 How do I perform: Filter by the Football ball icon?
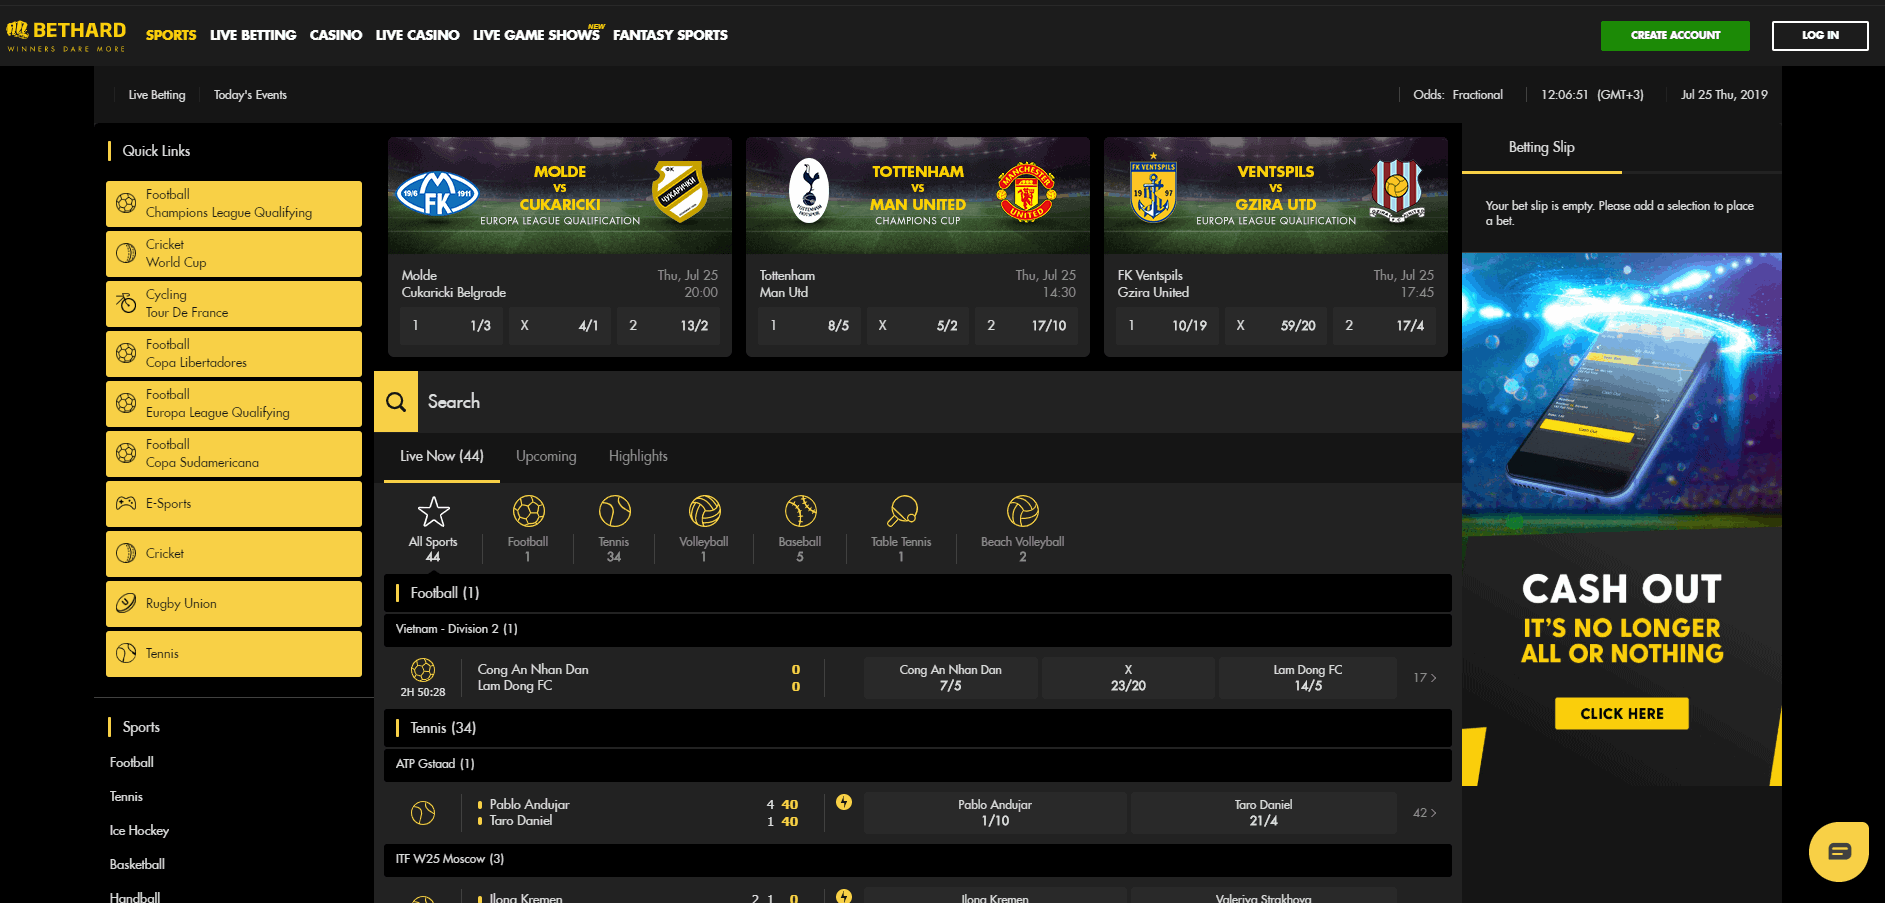click(x=528, y=511)
